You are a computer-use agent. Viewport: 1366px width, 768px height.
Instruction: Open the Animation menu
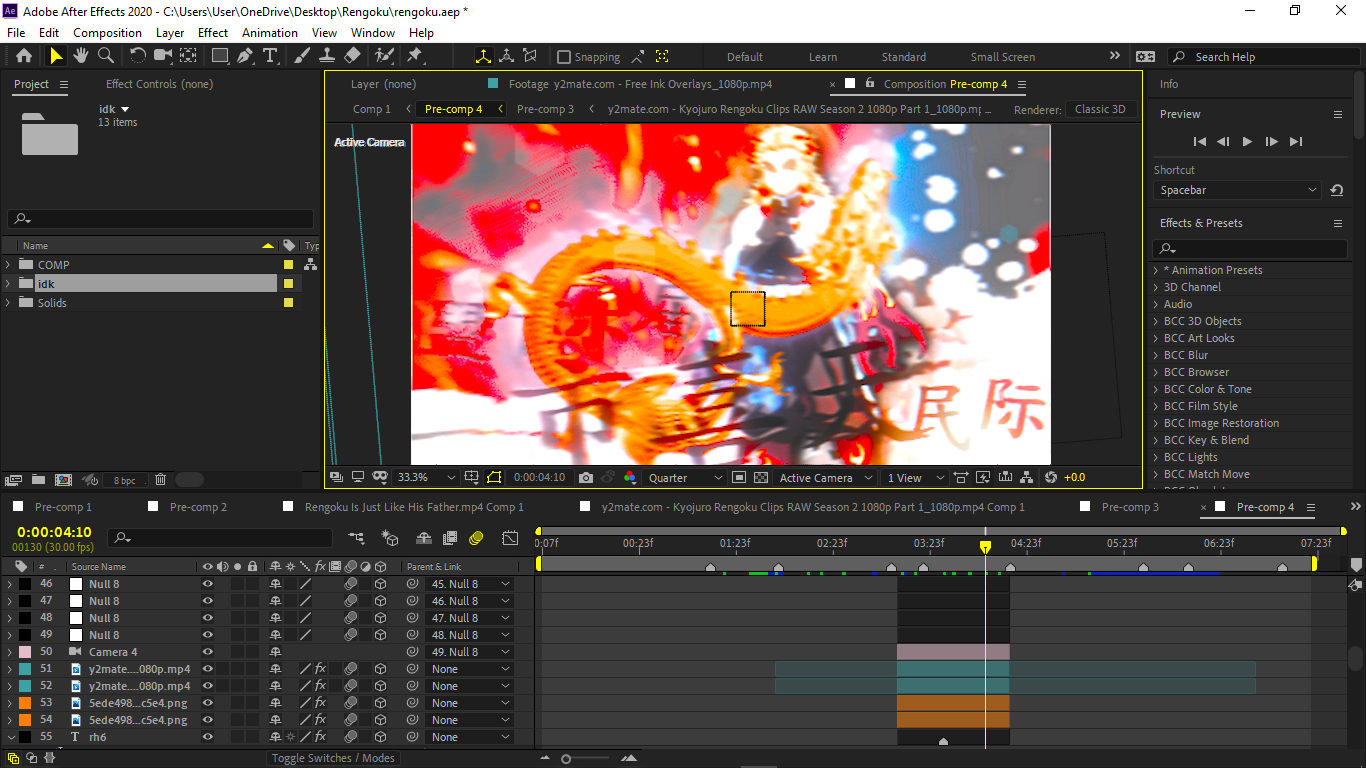[x=270, y=32]
